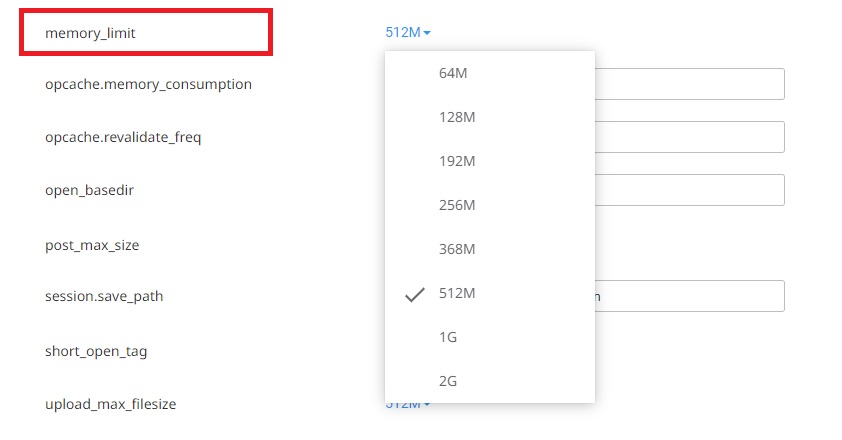The height and width of the screenshot is (440, 842).
Task: Select the checked 512M option
Action: point(490,293)
